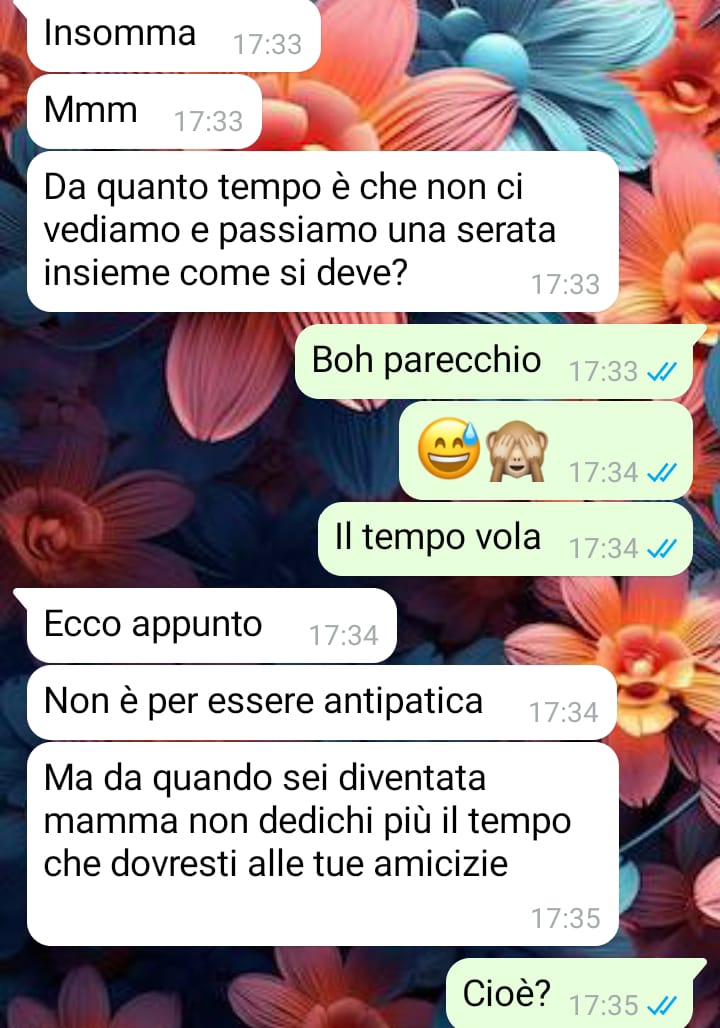Screen dimensions: 720x1028
Task: Tap the 17:35 timestamp under 'amicizie'
Action: pos(565,919)
